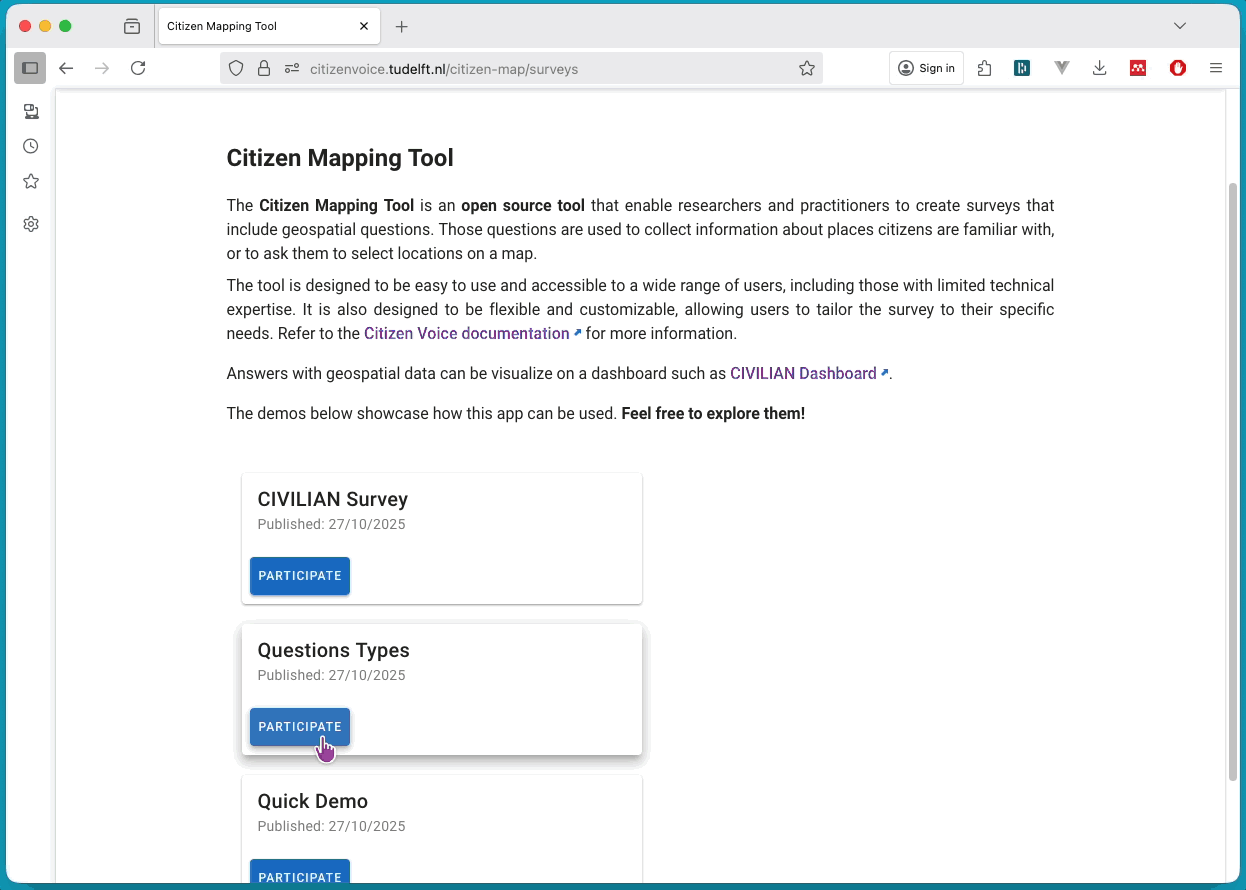1246x890 pixels.
Task: Toggle the sidebar panel button
Action: click(29, 68)
